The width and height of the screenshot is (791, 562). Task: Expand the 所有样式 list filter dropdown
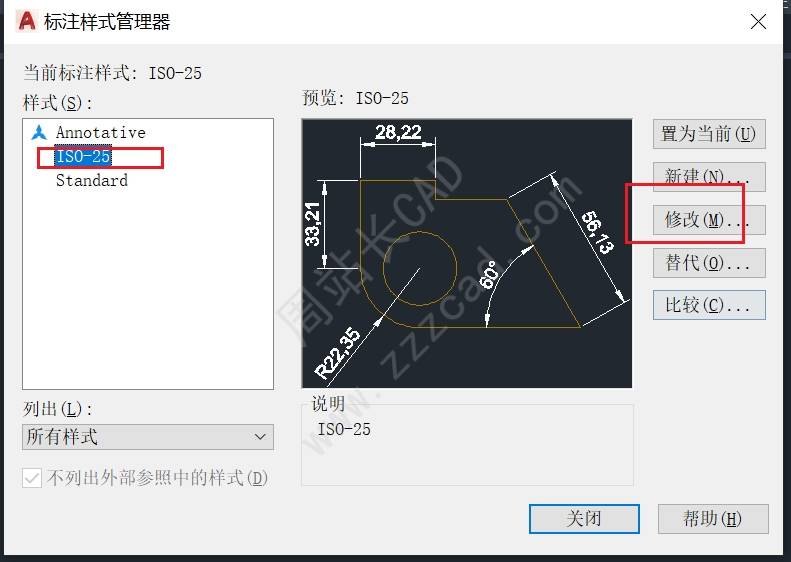pyautogui.click(x=148, y=437)
